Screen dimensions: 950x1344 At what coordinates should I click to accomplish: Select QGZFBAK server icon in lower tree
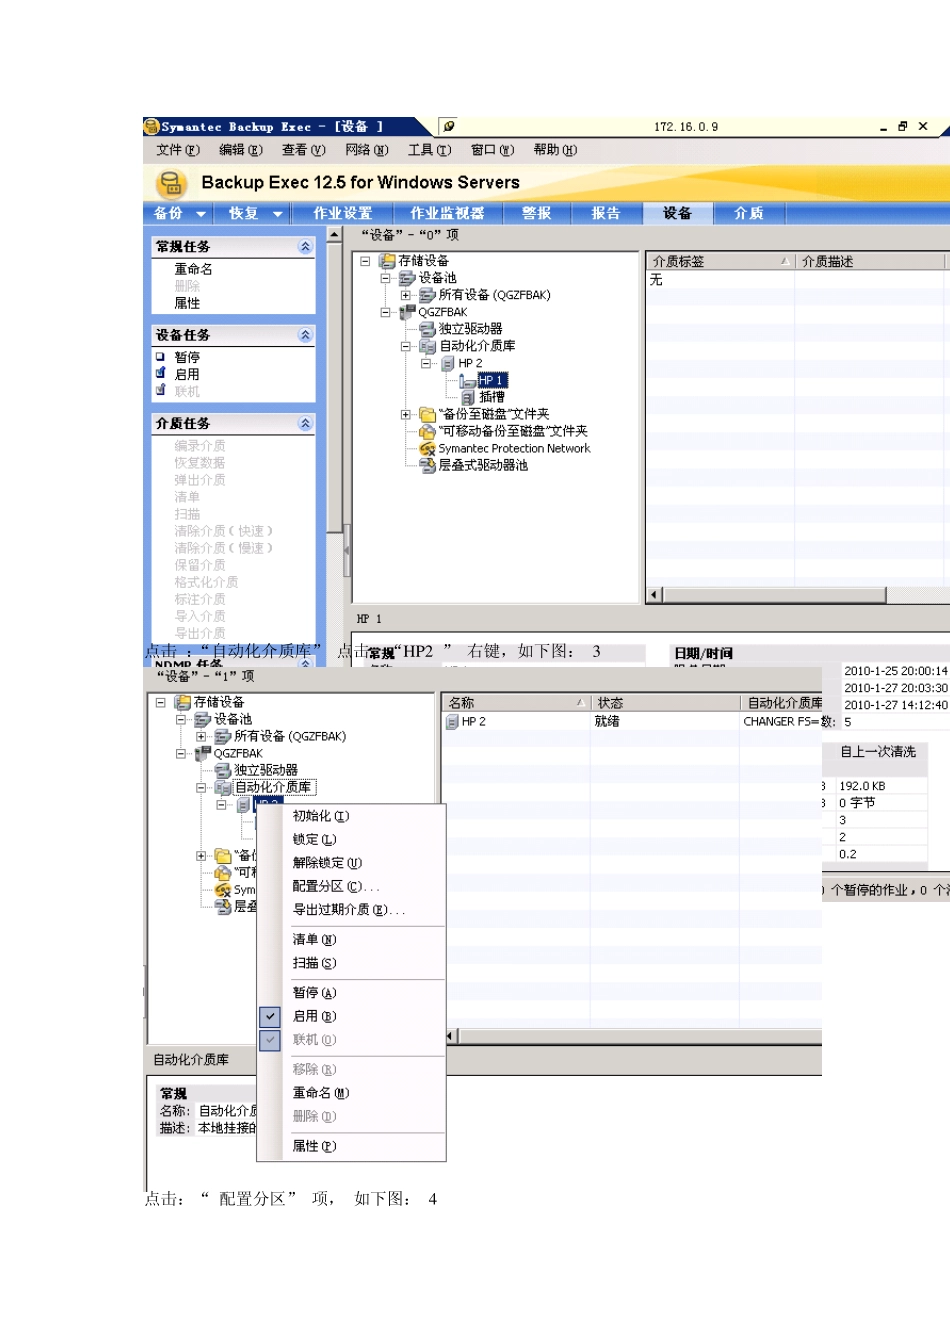[203, 753]
